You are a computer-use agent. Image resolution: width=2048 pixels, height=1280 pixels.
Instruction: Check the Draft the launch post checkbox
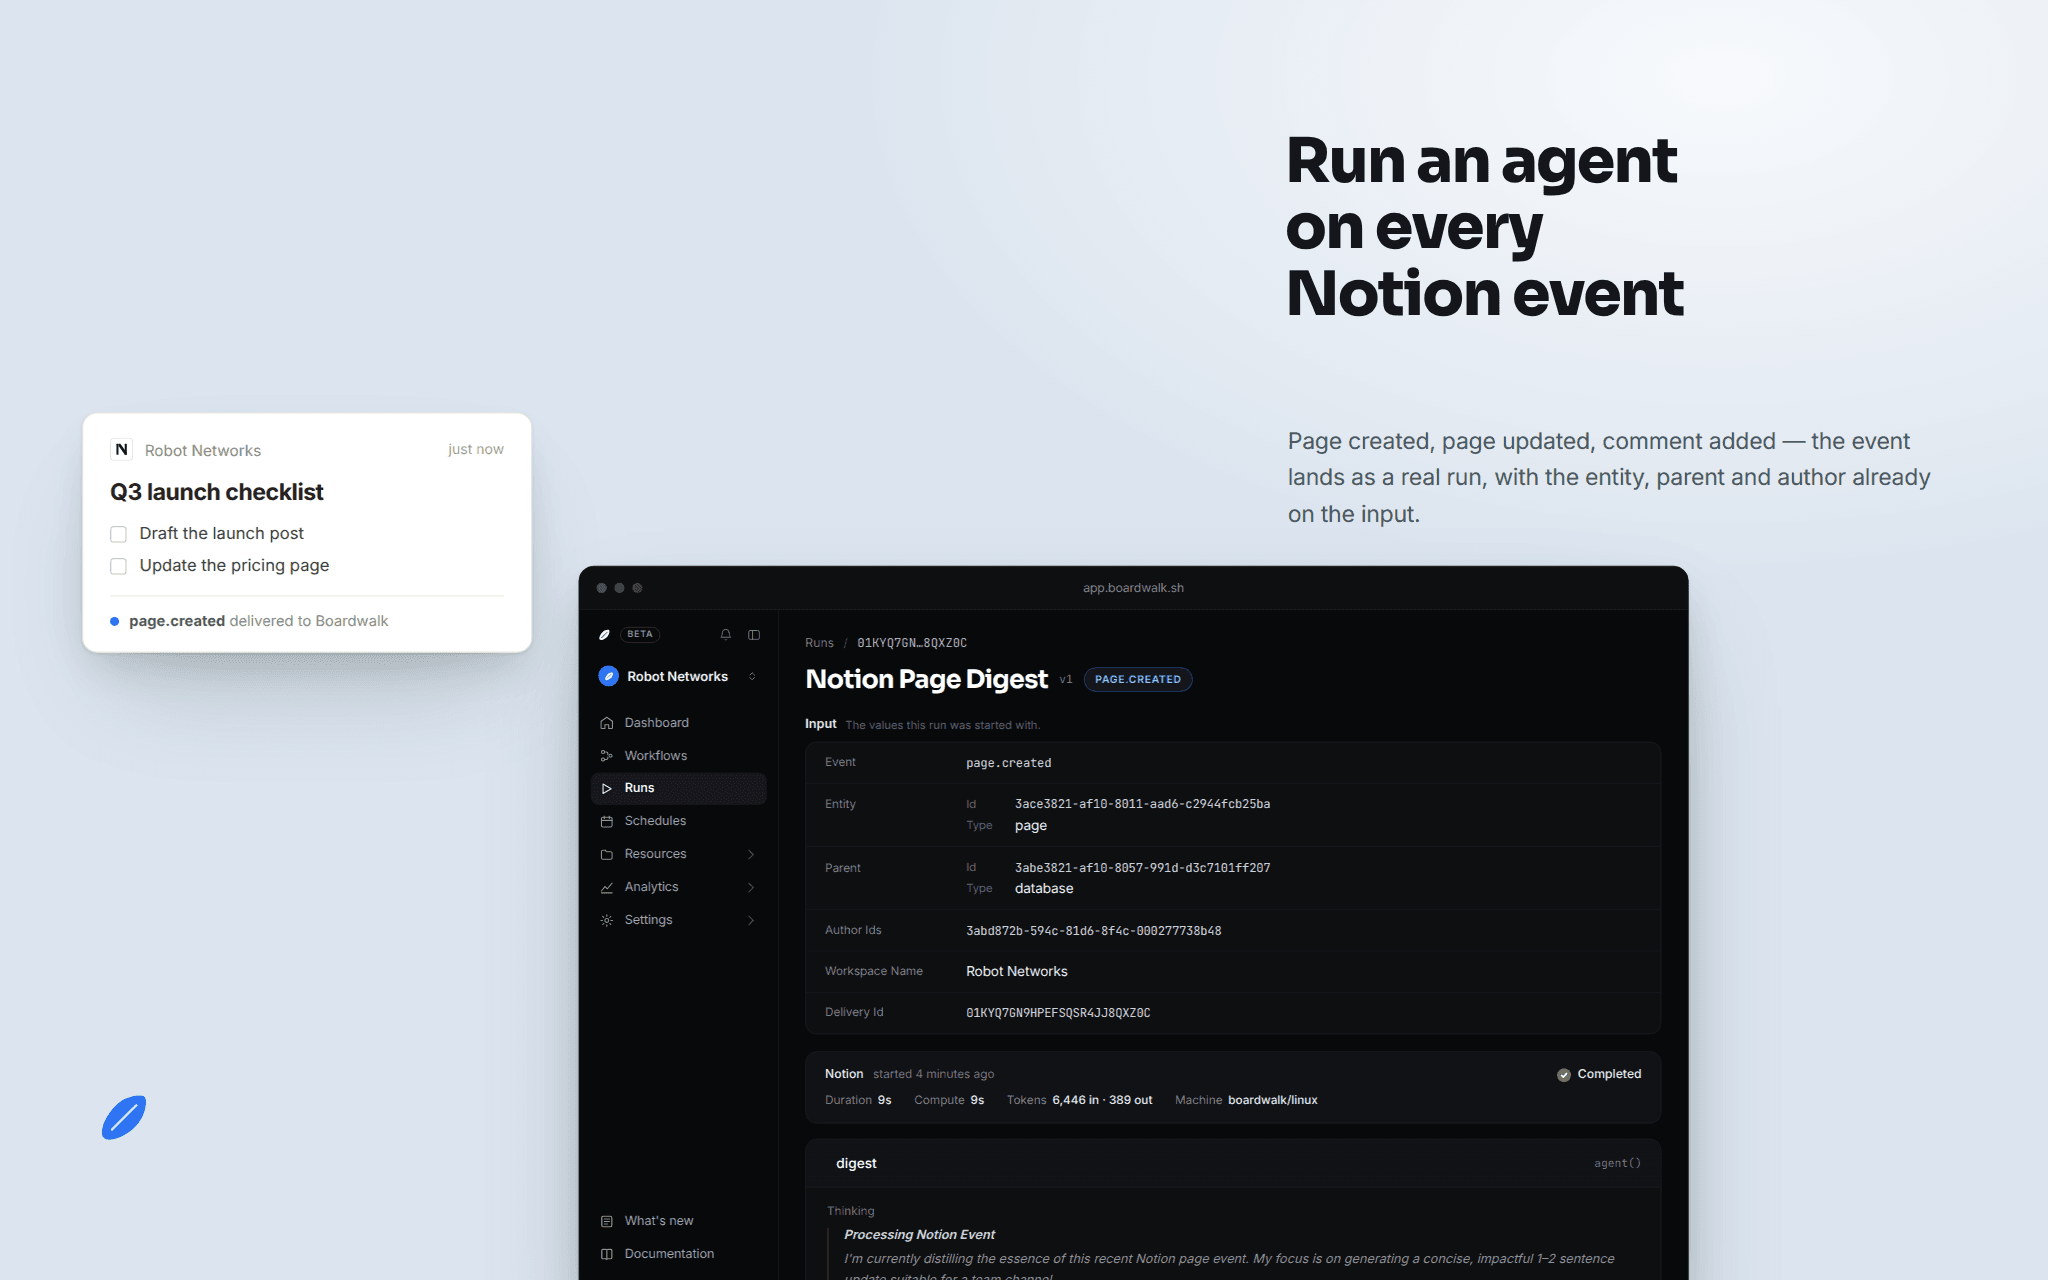118,535
